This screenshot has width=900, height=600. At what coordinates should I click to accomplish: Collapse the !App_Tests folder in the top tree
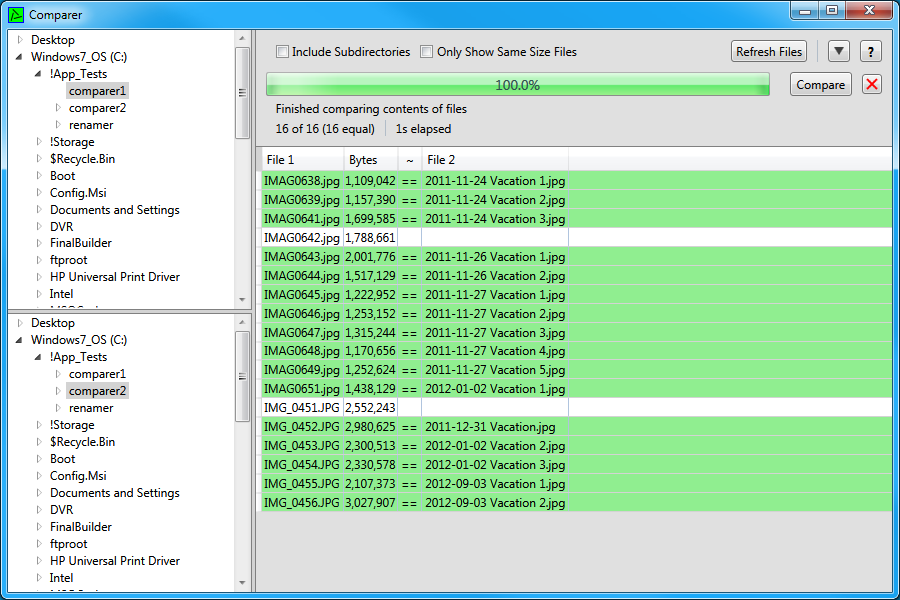pos(36,73)
